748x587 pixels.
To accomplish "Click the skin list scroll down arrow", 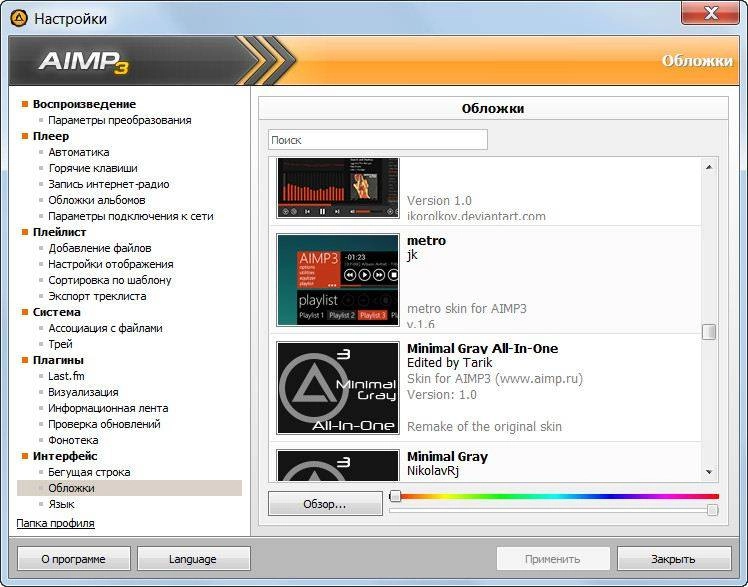I will point(709,472).
